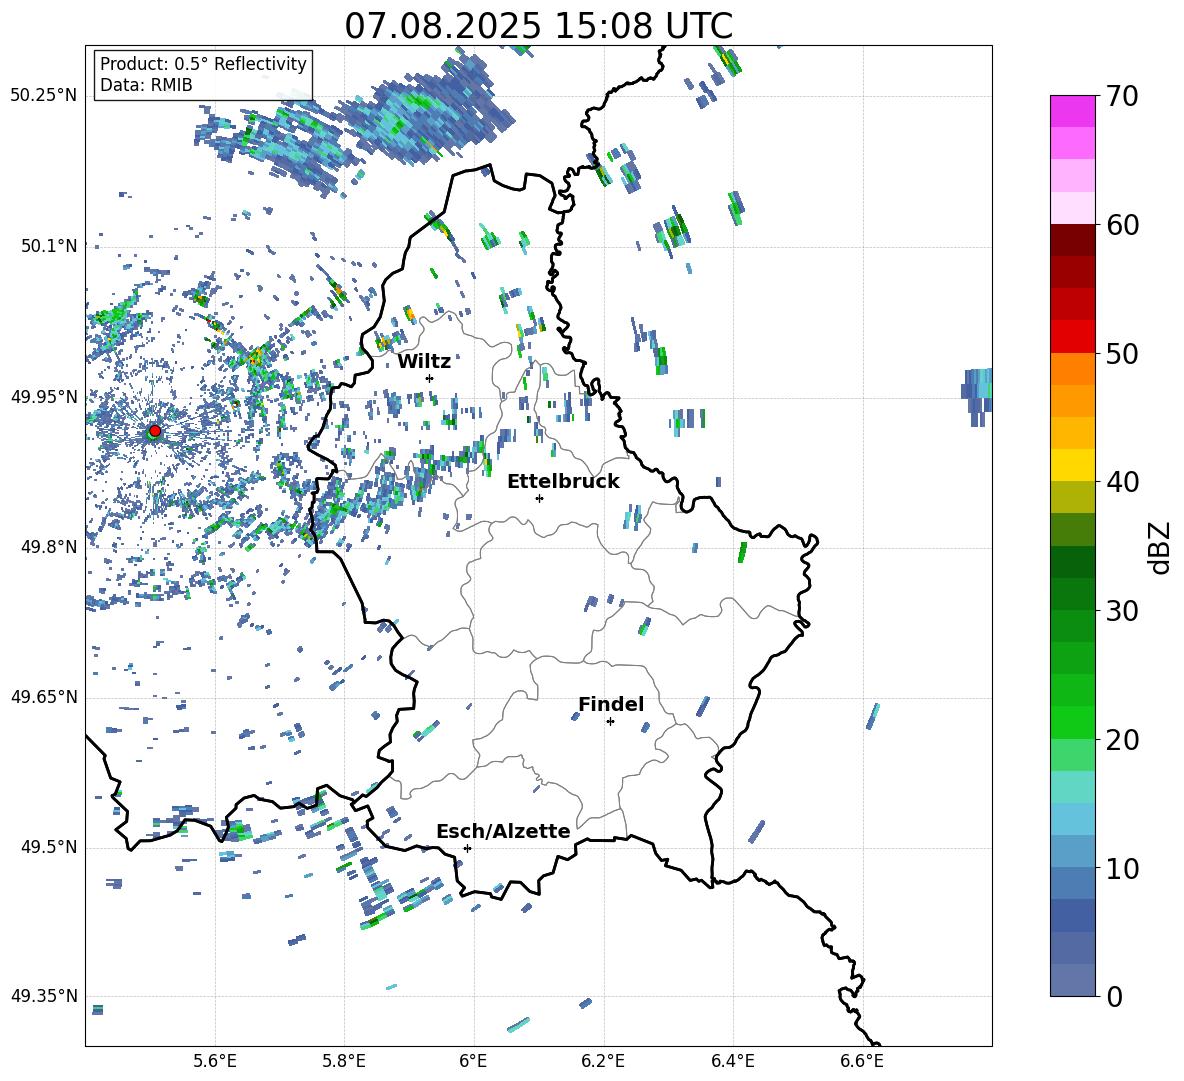Click the cross marker below Esch/Alzette
Screen dimensions: 1184x1081
point(467,848)
